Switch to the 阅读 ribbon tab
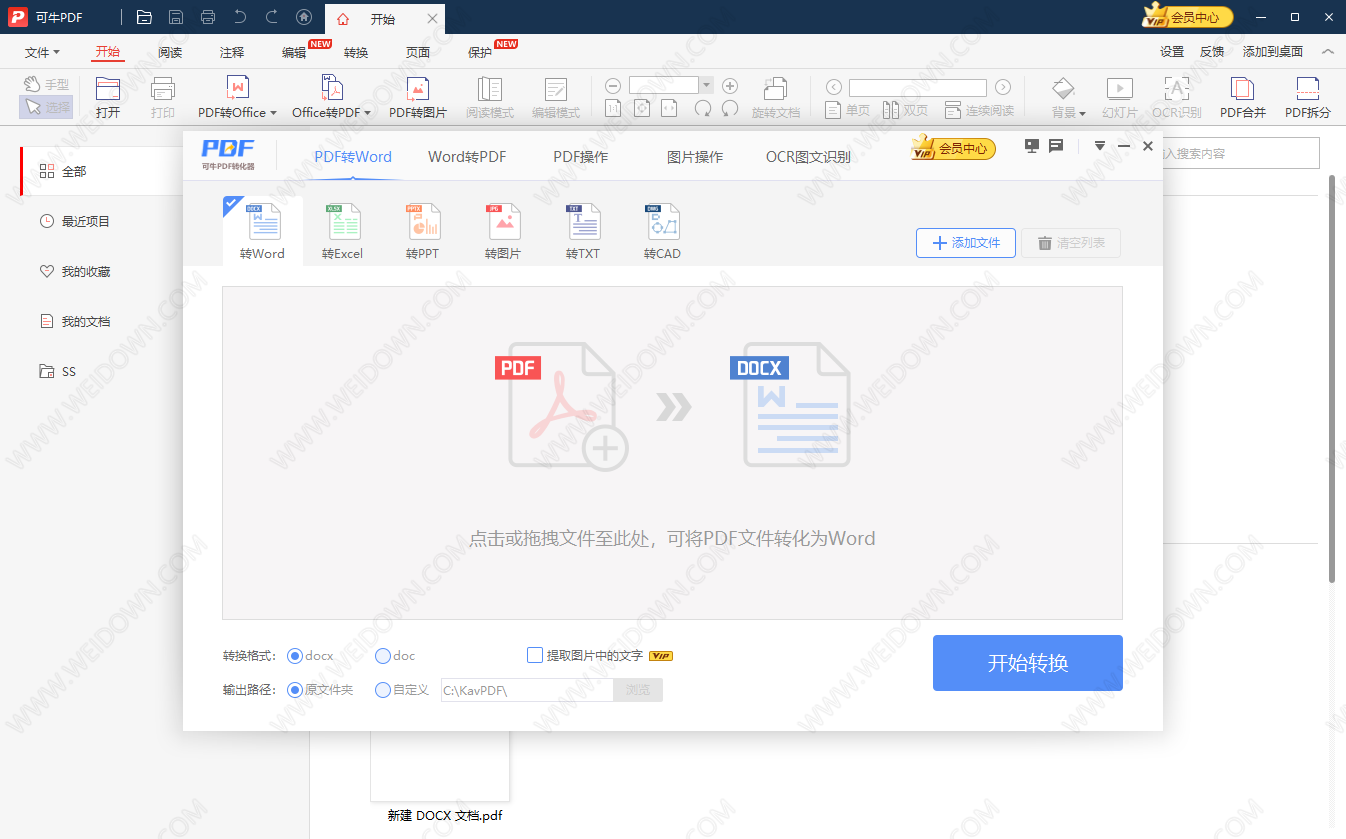The height and width of the screenshot is (839, 1346). [x=170, y=52]
